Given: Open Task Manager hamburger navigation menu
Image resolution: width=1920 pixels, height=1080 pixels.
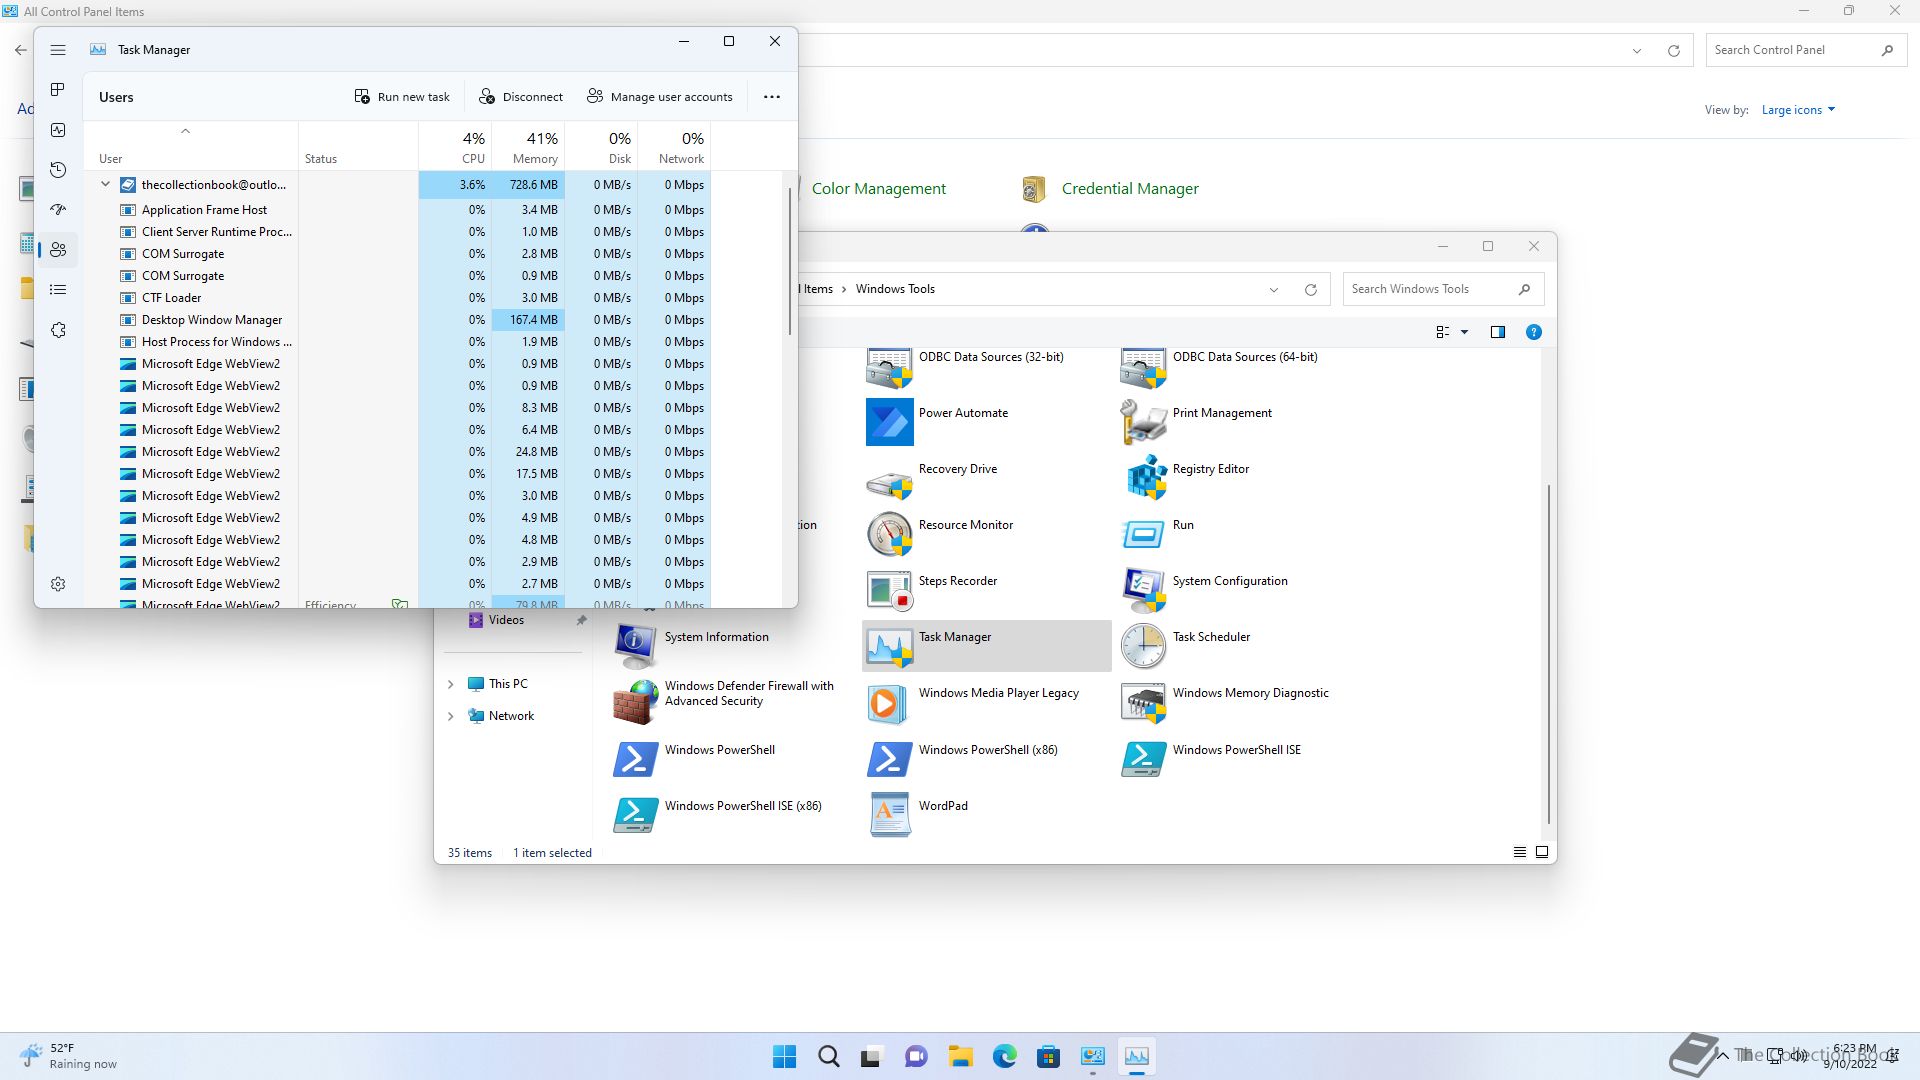Looking at the screenshot, I should pos(58,50).
